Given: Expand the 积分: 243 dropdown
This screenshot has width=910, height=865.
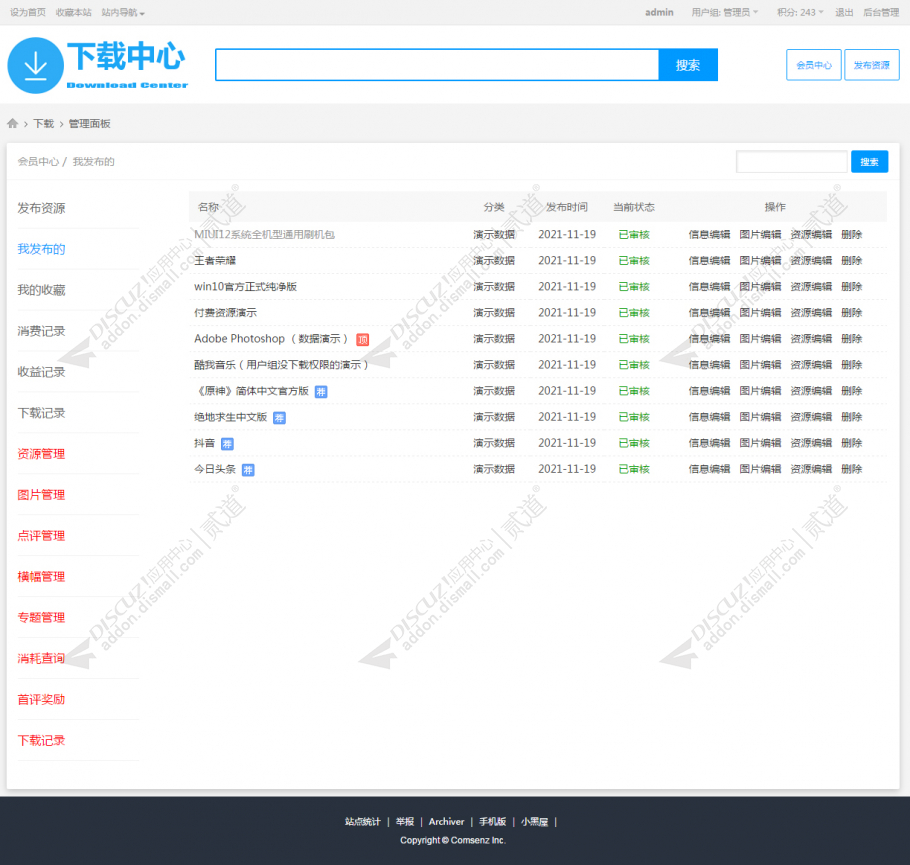Looking at the screenshot, I should pyautogui.click(x=800, y=12).
